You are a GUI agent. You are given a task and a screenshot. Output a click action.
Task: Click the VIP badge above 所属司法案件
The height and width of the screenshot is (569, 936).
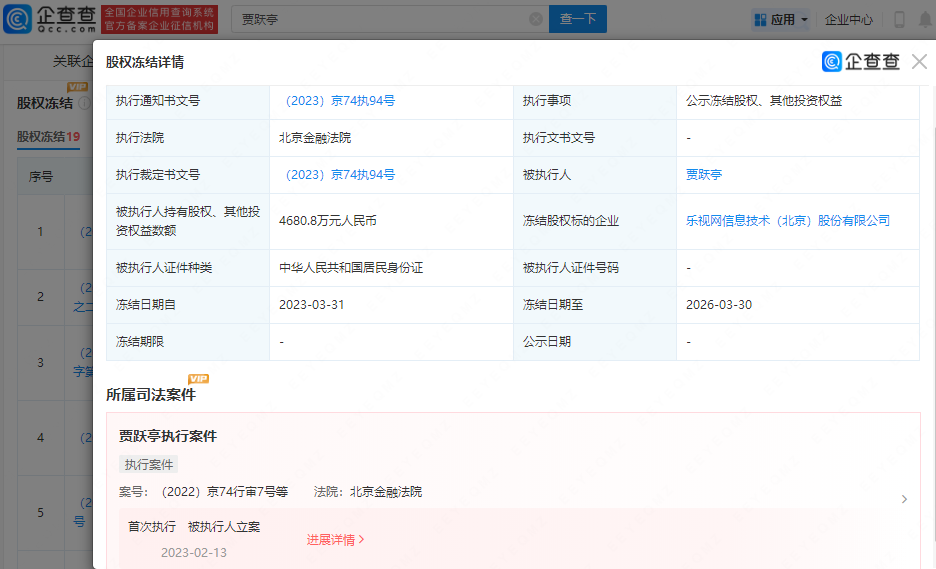click(x=198, y=379)
